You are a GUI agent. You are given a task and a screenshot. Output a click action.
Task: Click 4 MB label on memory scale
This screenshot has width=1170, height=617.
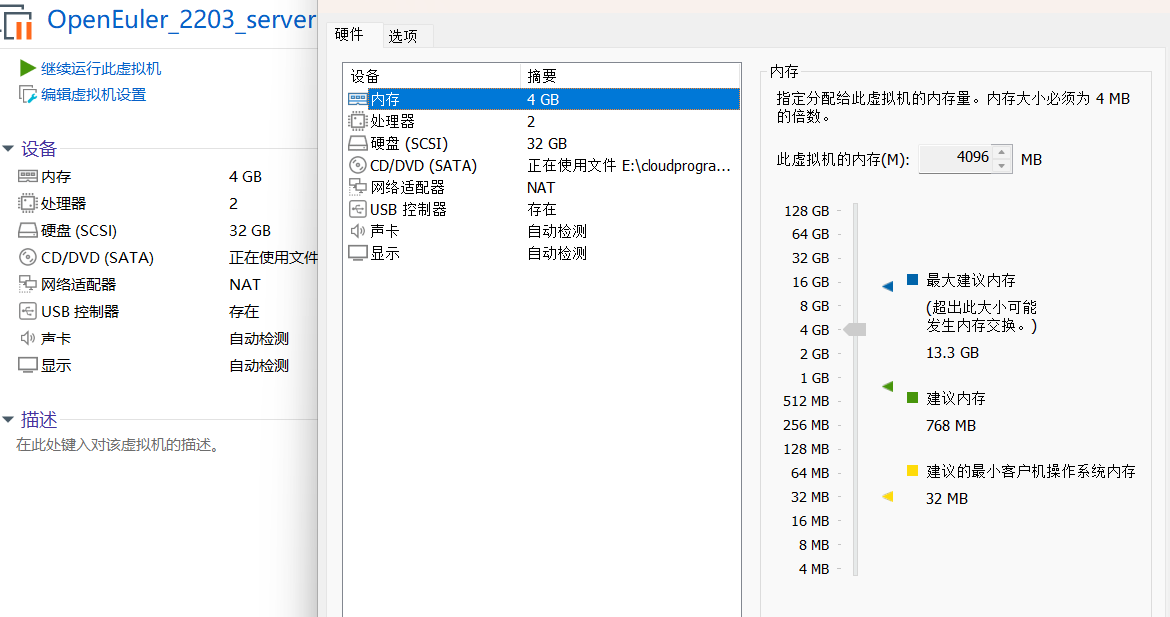[814, 569]
